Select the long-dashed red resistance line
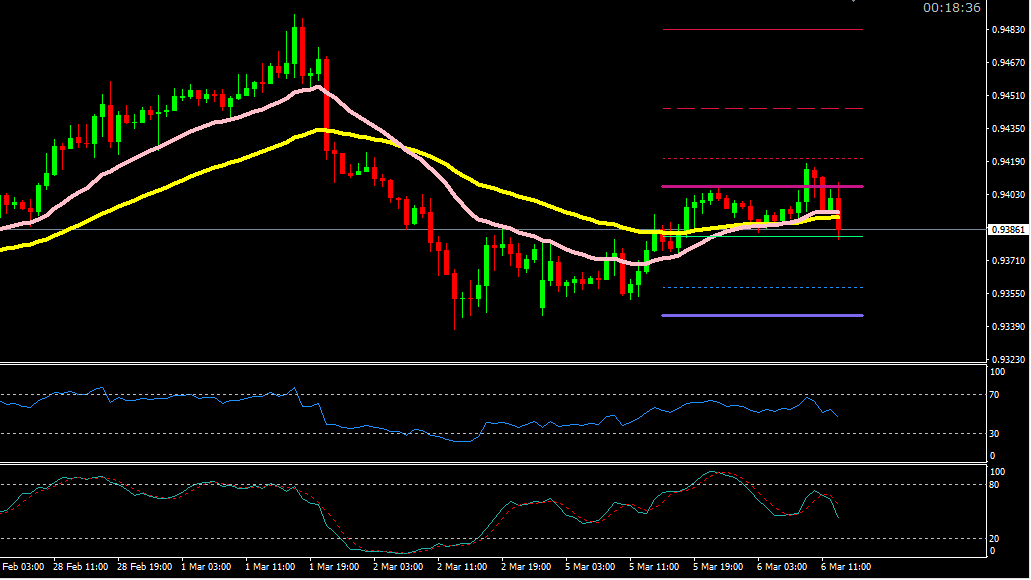This screenshot has width=1031, height=580. click(762, 109)
